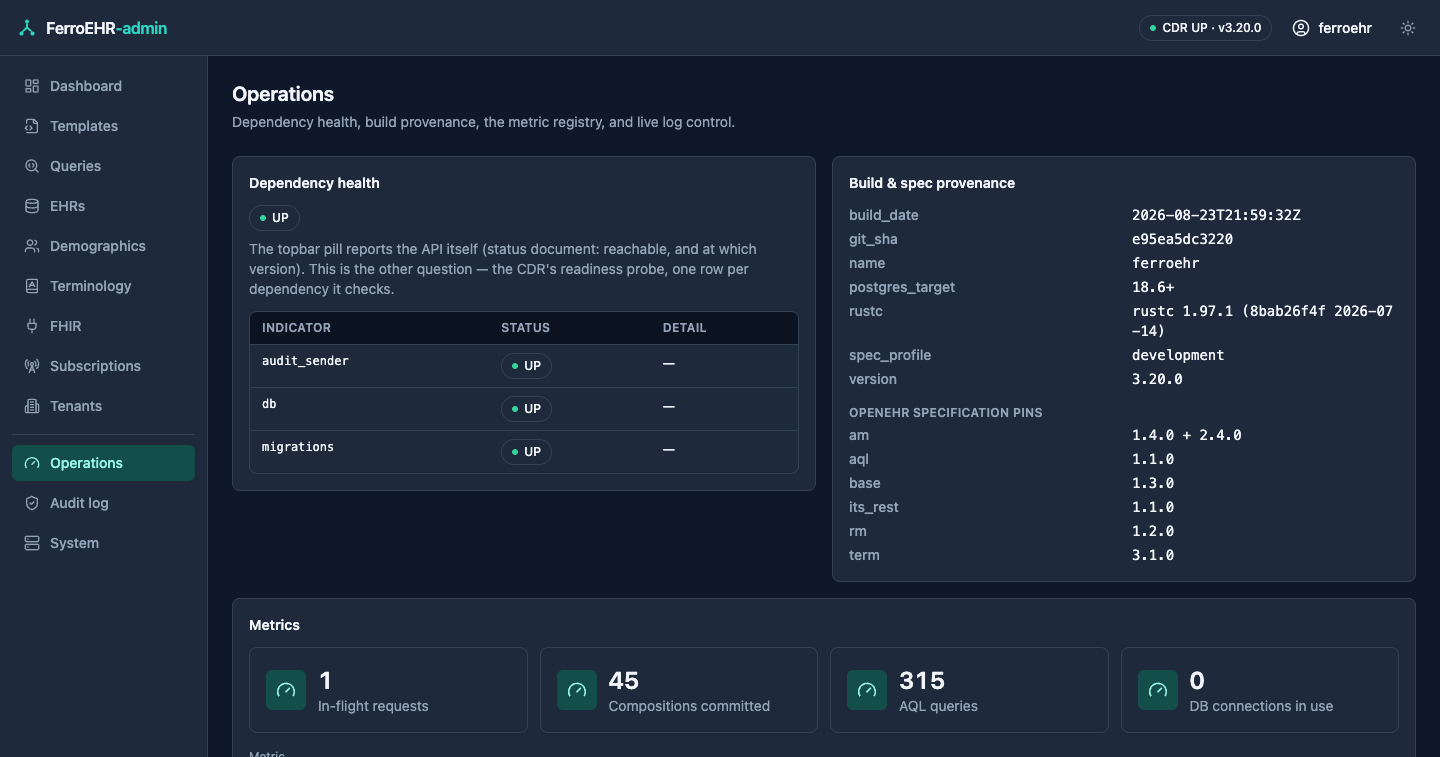Click the Compositions committed gauge icon
The image size is (1440, 757).
[577, 690]
